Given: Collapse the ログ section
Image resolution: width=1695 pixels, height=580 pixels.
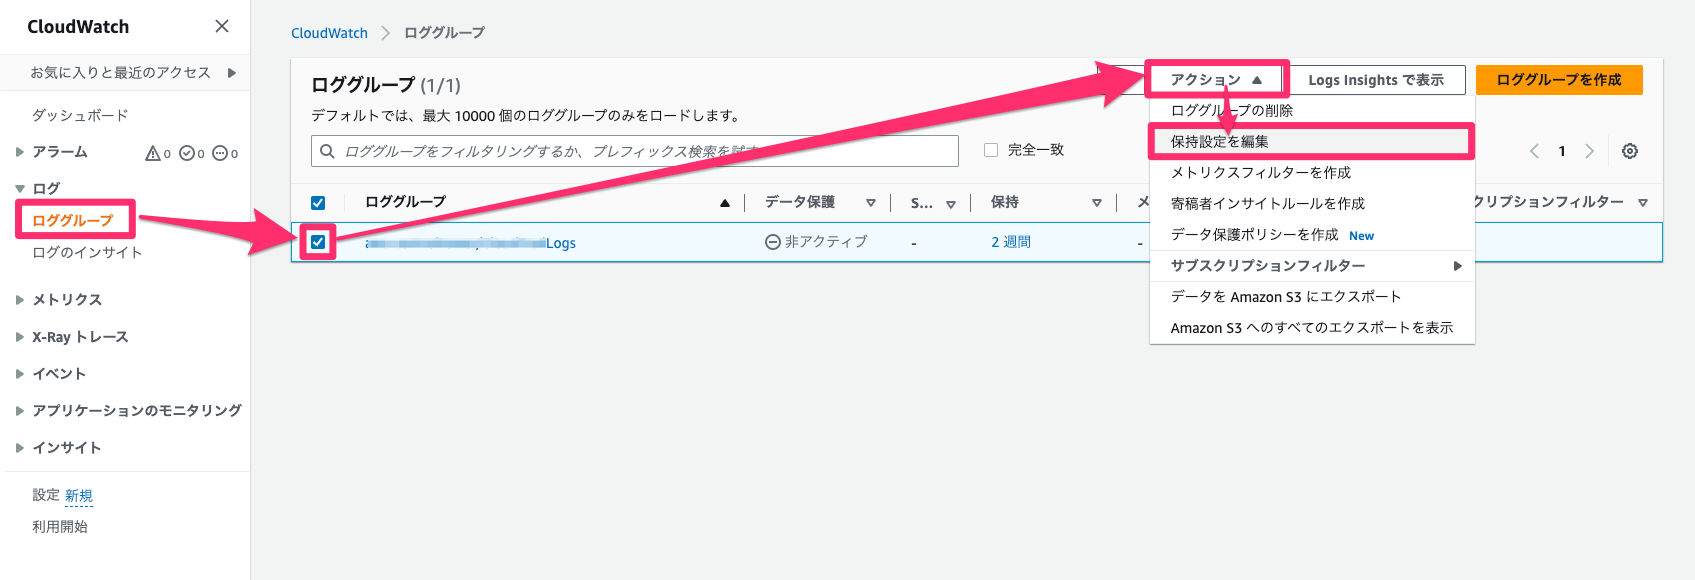Looking at the screenshot, I should pyautogui.click(x=20, y=188).
